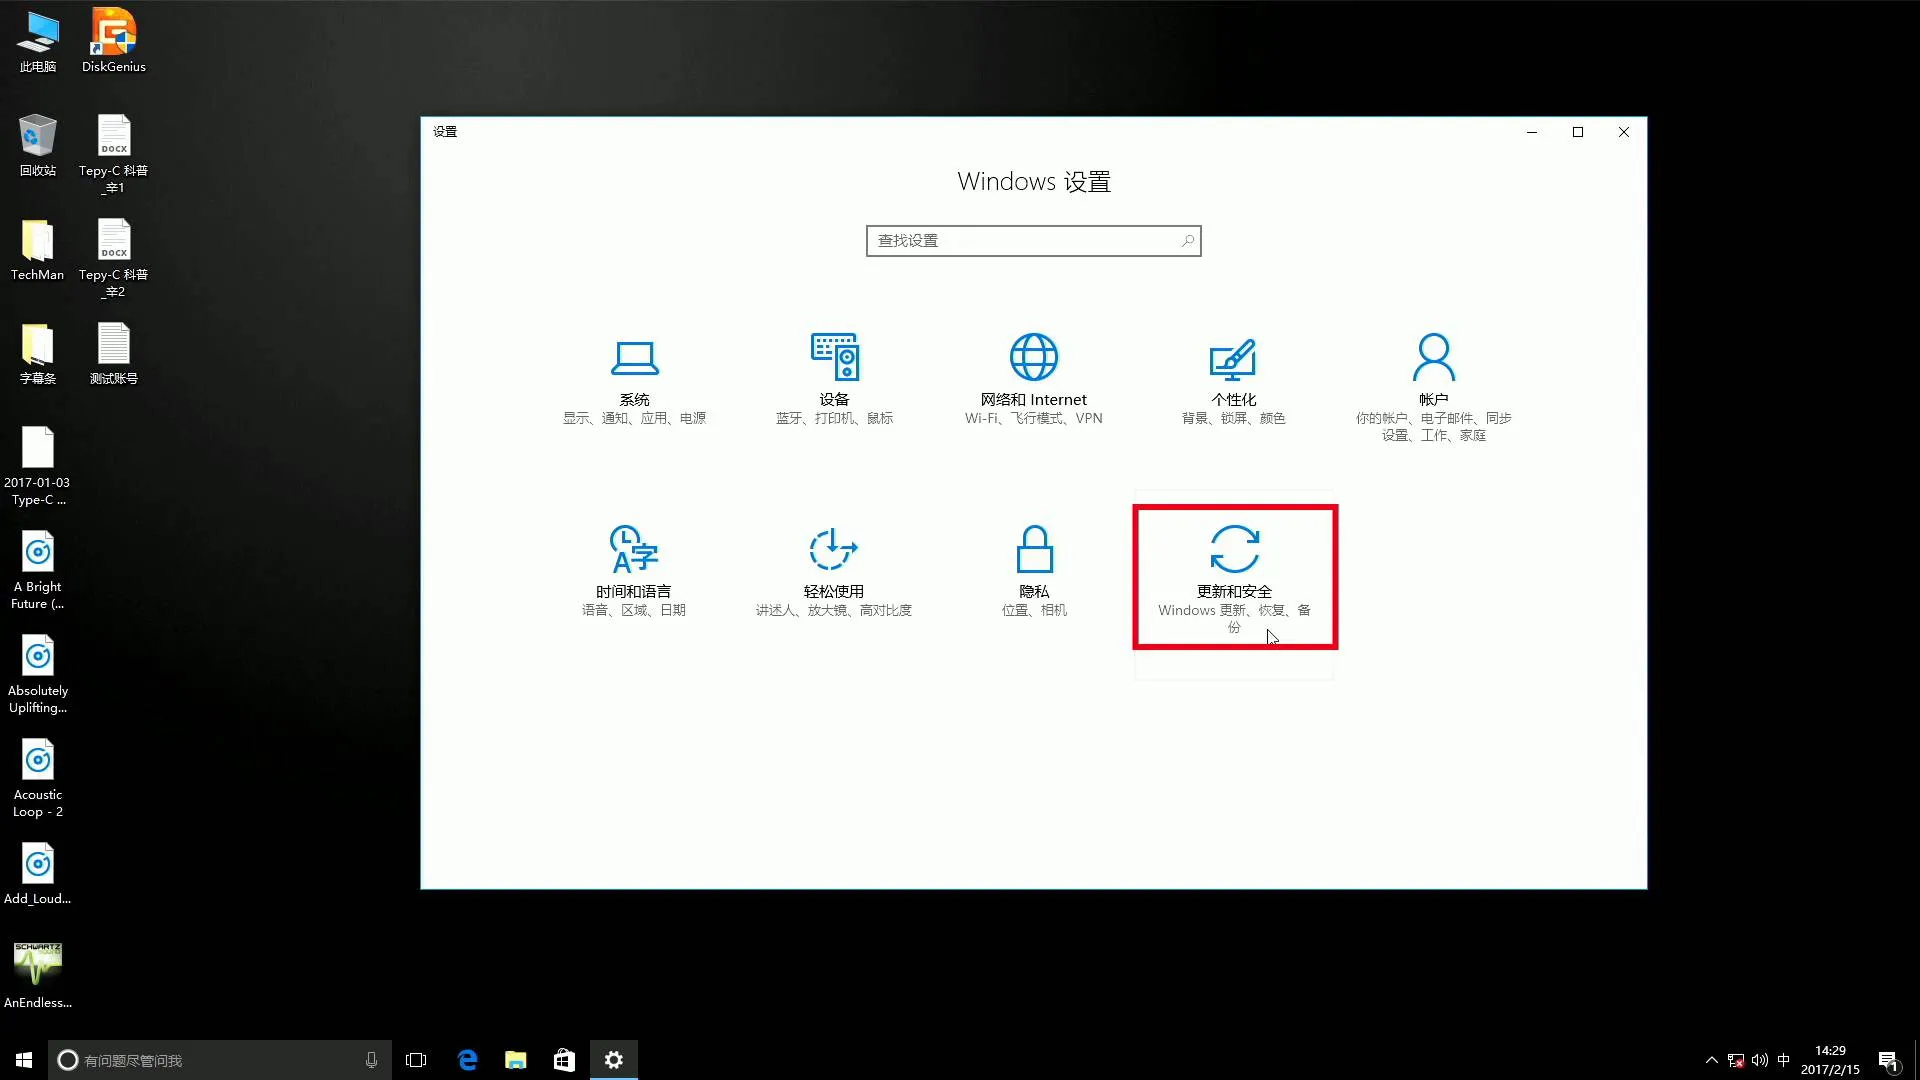Open 网络和 Internet settings globe icon
1920x1080 pixels.
coord(1033,357)
